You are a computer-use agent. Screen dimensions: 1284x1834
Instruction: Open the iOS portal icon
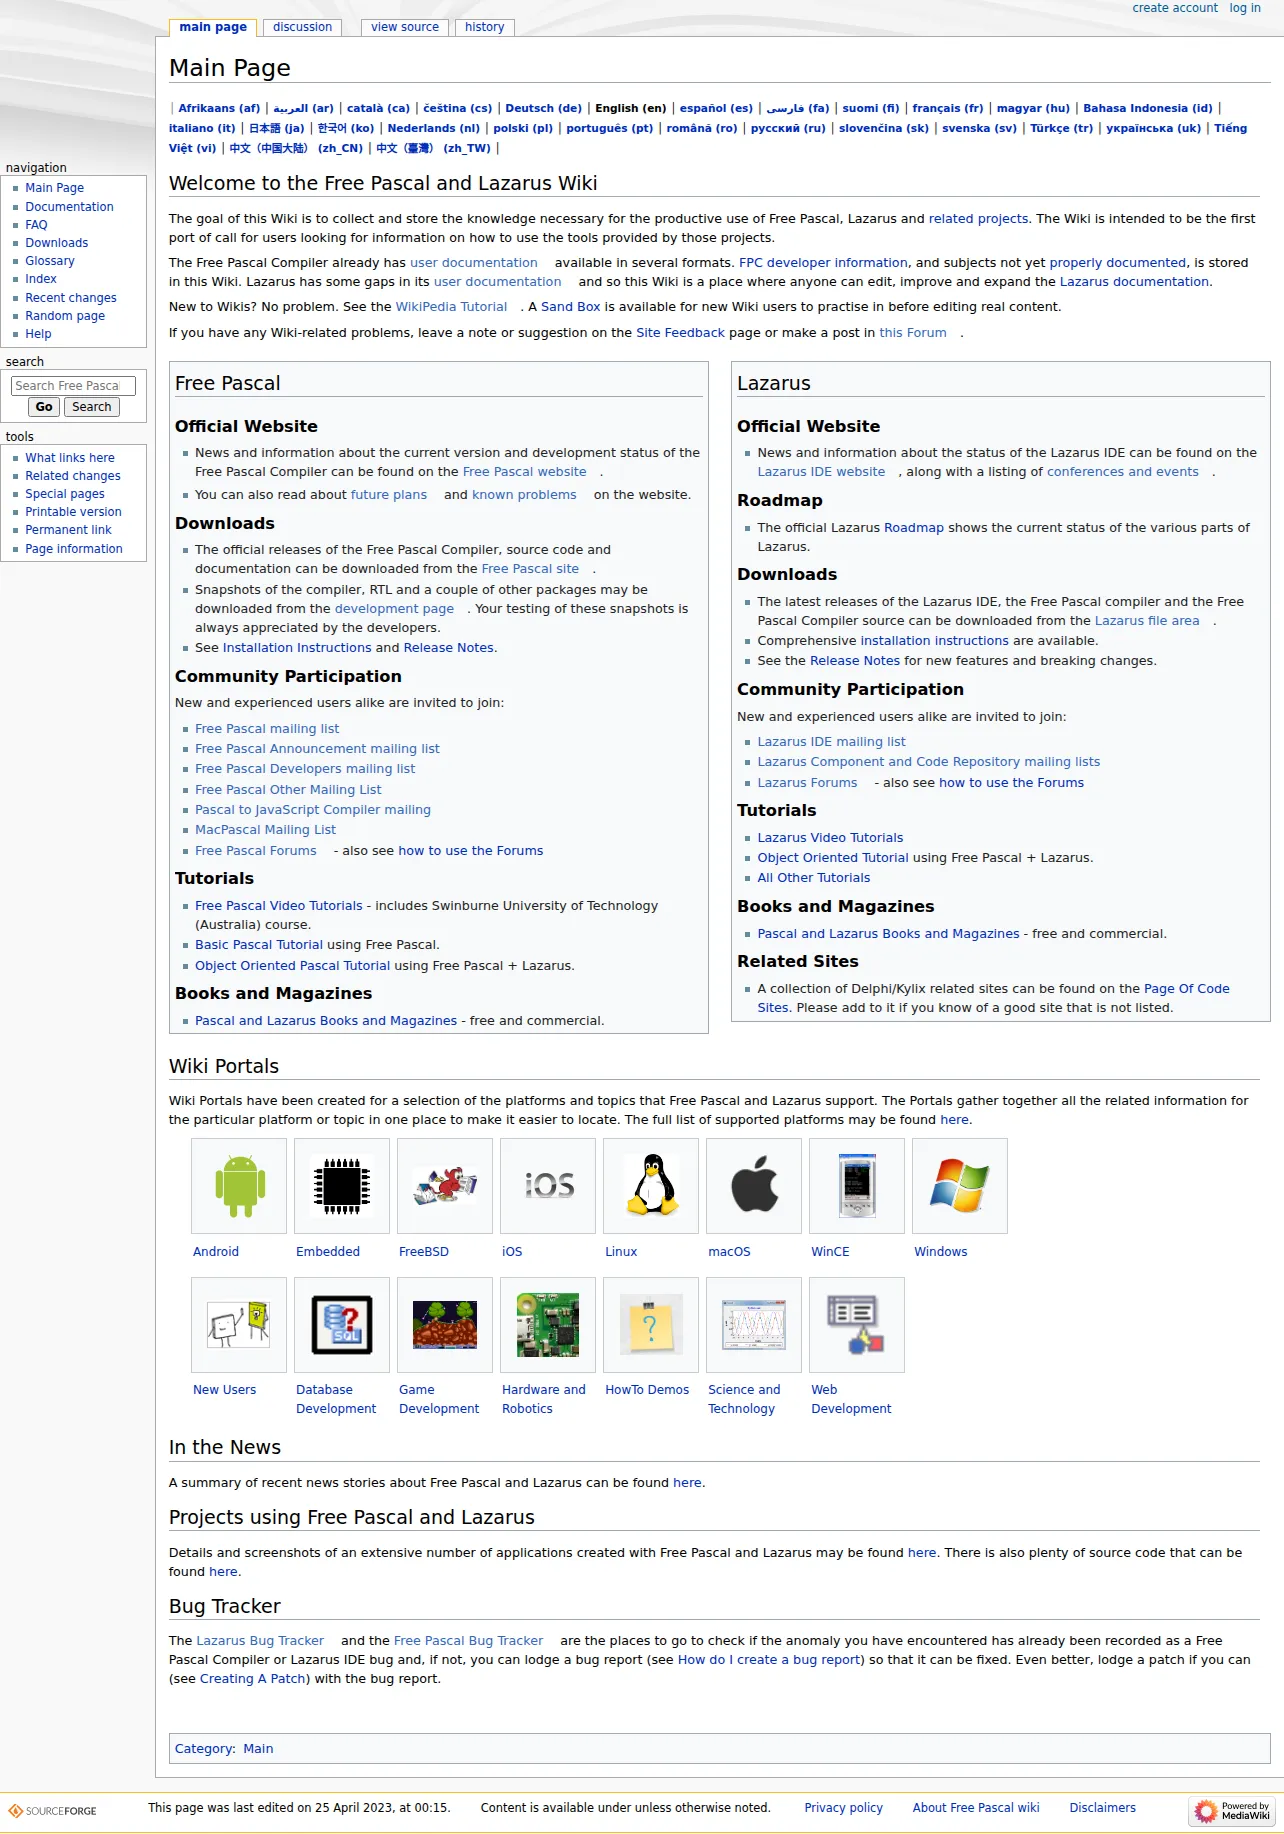pyautogui.click(x=548, y=1186)
